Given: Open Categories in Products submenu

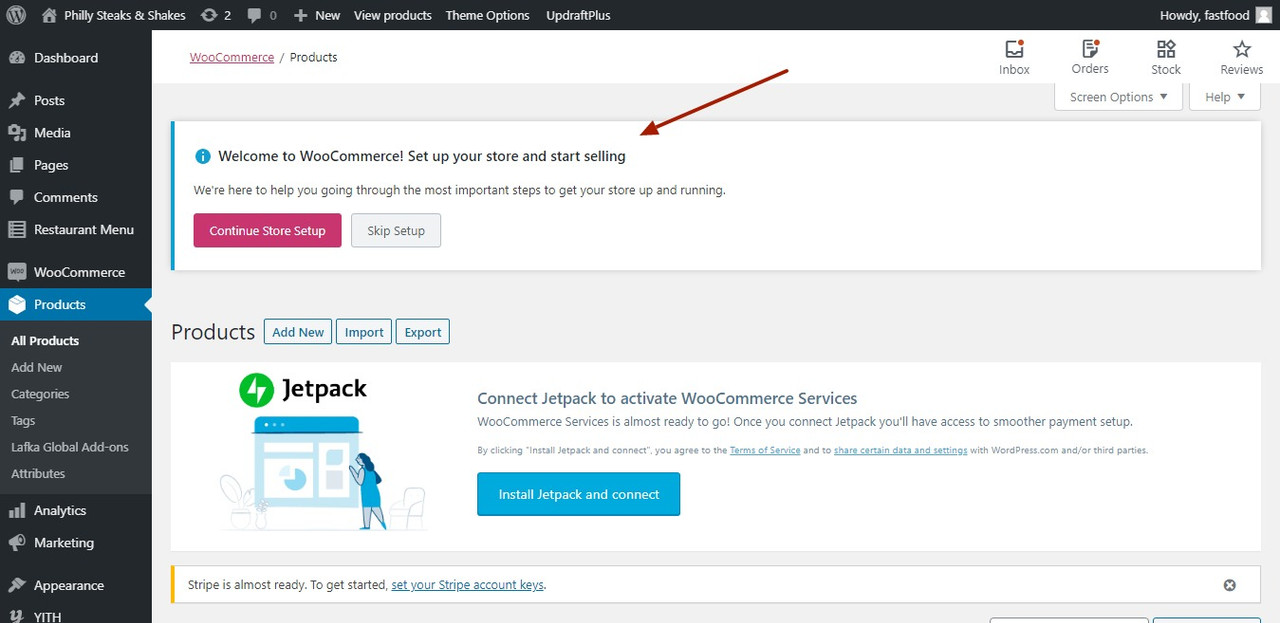Looking at the screenshot, I should tap(40, 394).
